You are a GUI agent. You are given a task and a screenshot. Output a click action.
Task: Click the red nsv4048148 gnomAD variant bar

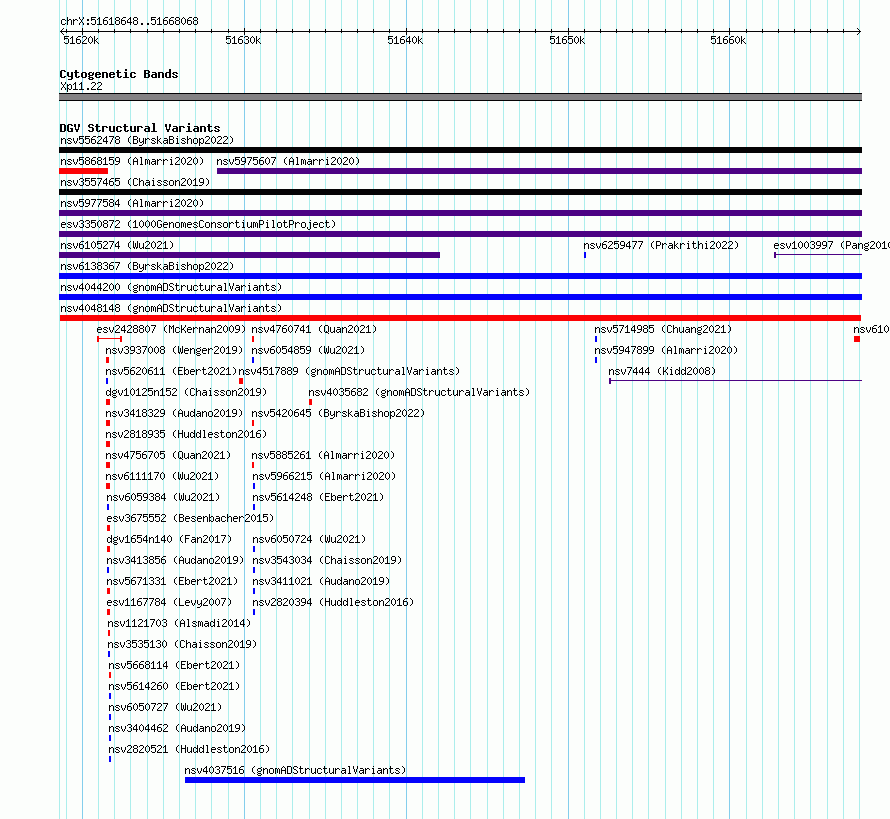(x=460, y=318)
